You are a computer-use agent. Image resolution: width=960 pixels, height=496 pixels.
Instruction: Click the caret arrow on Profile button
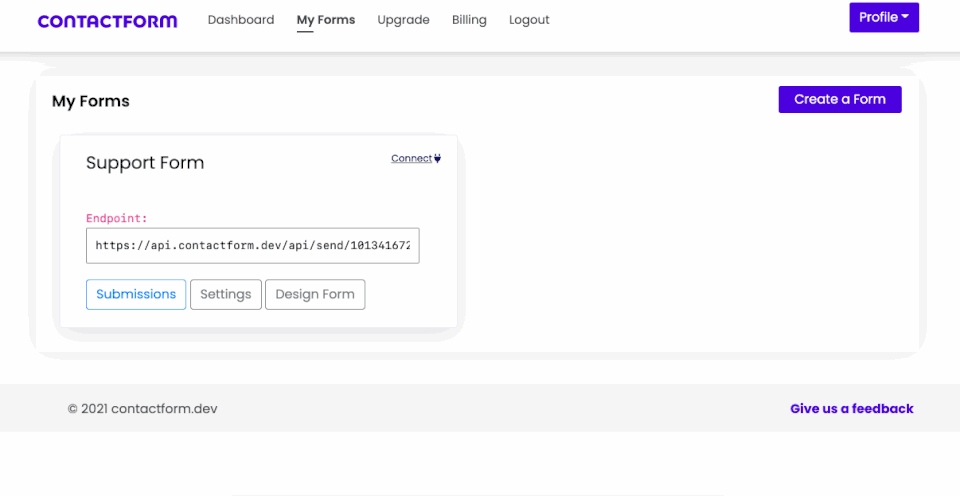pyautogui.click(x=905, y=17)
